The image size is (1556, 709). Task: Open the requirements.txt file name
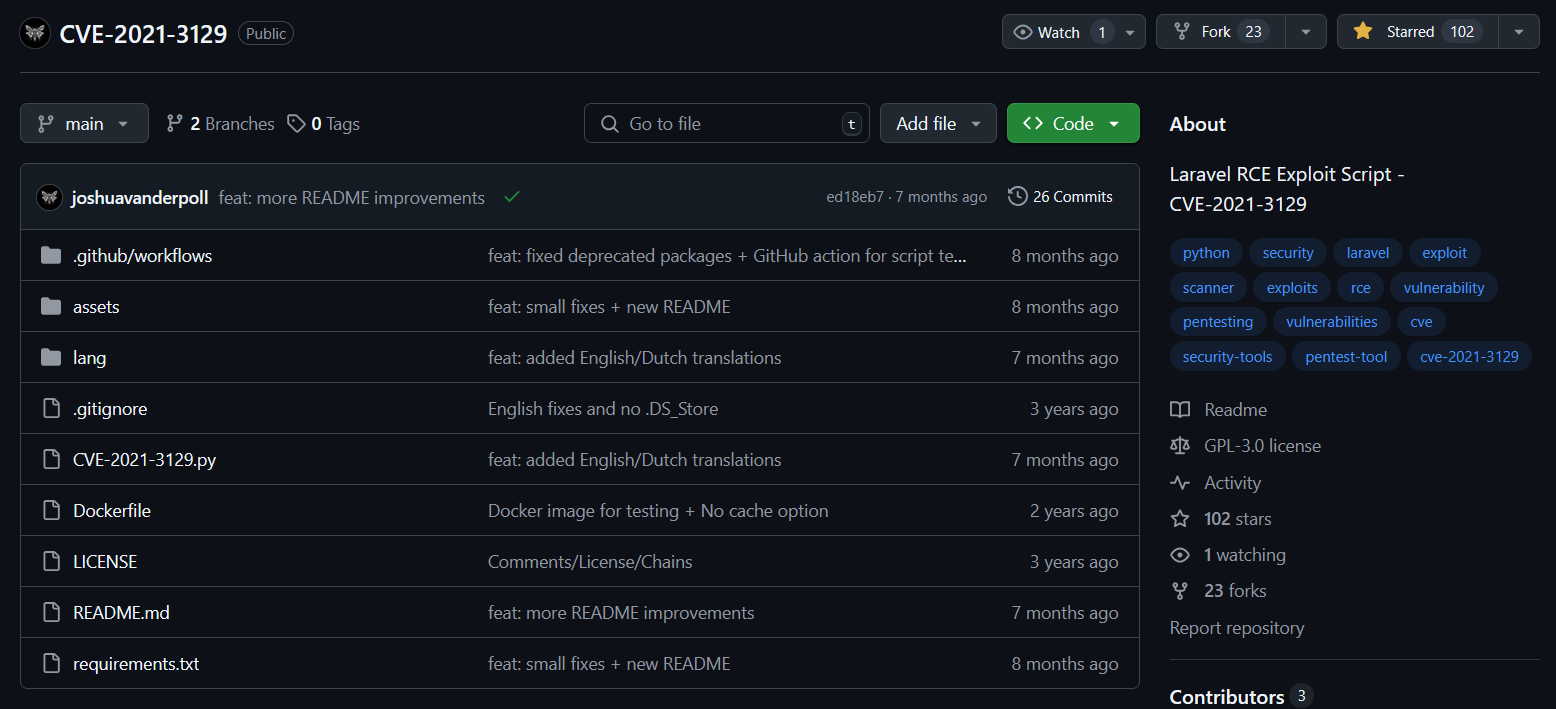point(136,664)
